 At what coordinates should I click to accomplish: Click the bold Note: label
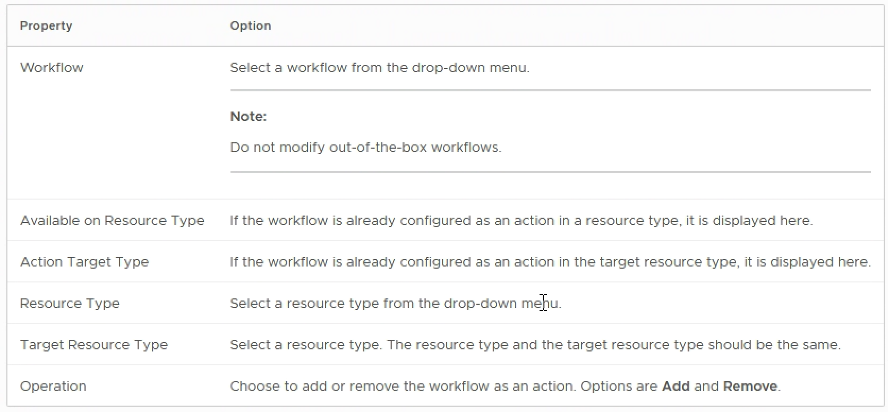(x=248, y=117)
